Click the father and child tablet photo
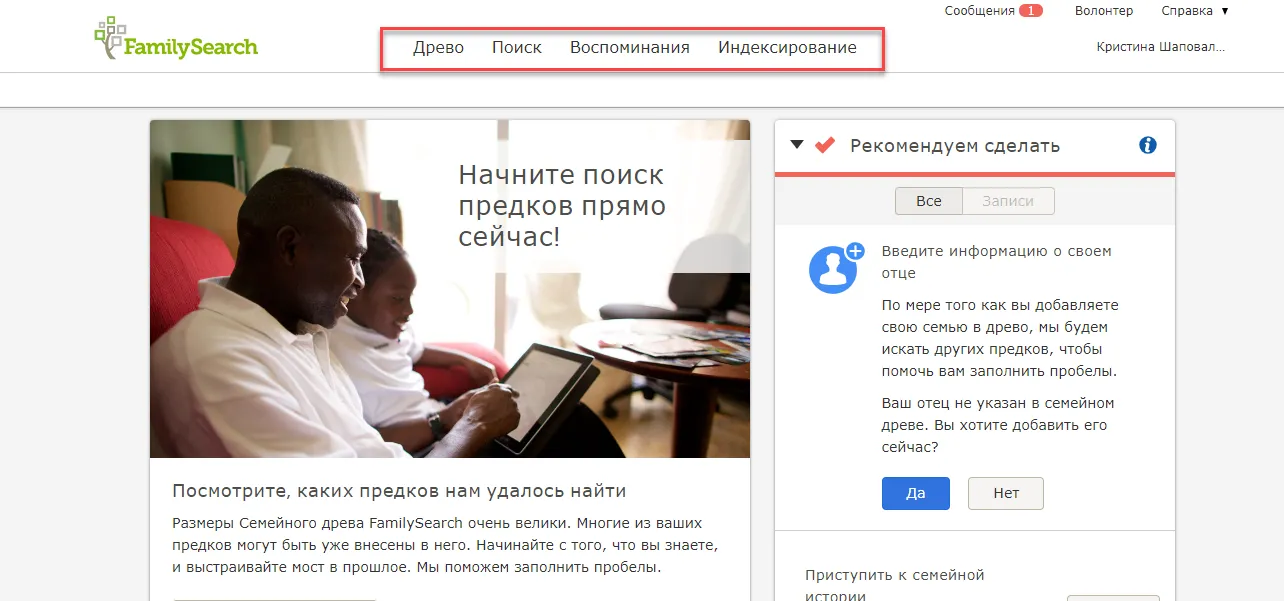Screen dimensions: 1284x601 450,289
